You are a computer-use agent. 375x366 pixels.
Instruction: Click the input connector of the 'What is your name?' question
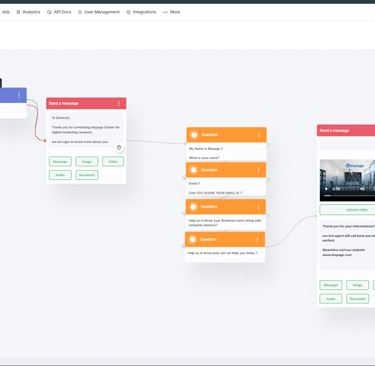186,144
